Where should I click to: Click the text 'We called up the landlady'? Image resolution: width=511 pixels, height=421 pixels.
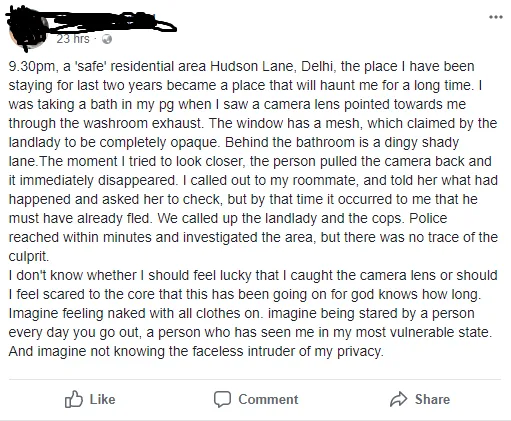238,219
